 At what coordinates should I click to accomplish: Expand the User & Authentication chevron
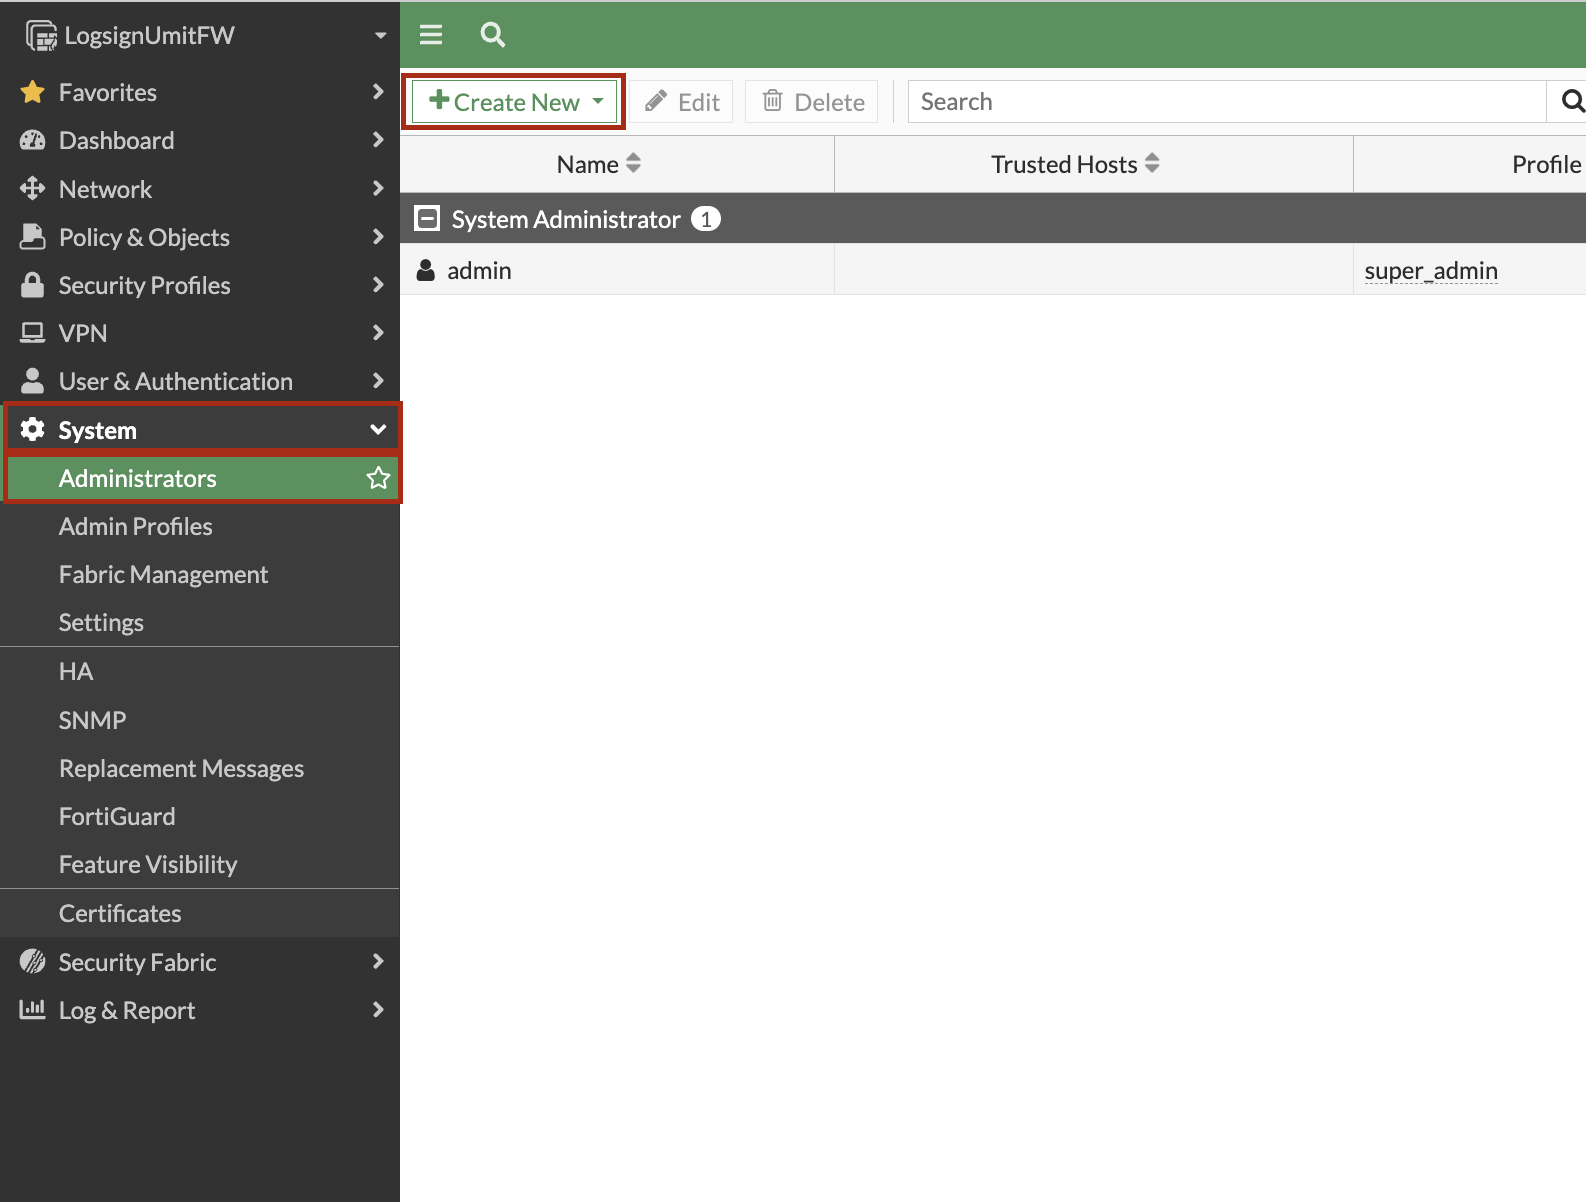pos(378,380)
